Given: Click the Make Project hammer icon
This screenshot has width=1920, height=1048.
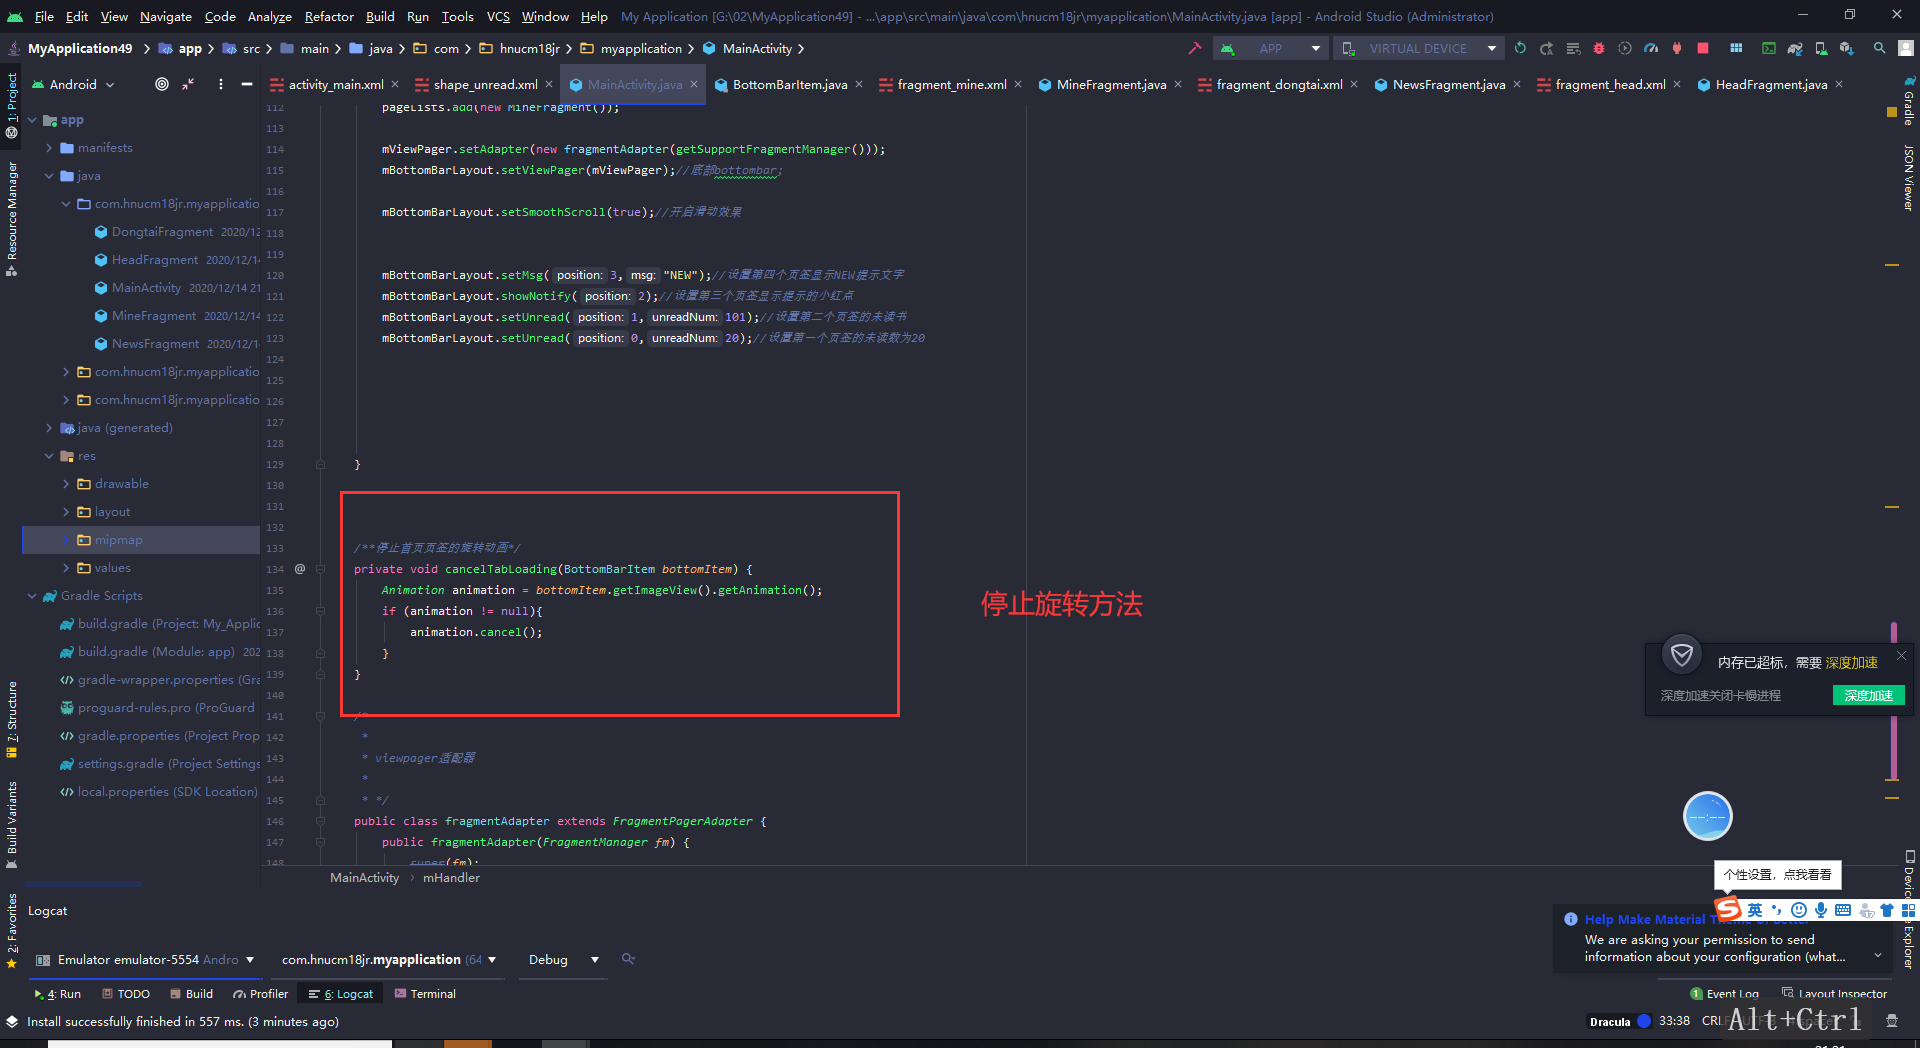Looking at the screenshot, I should tap(1194, 48).
